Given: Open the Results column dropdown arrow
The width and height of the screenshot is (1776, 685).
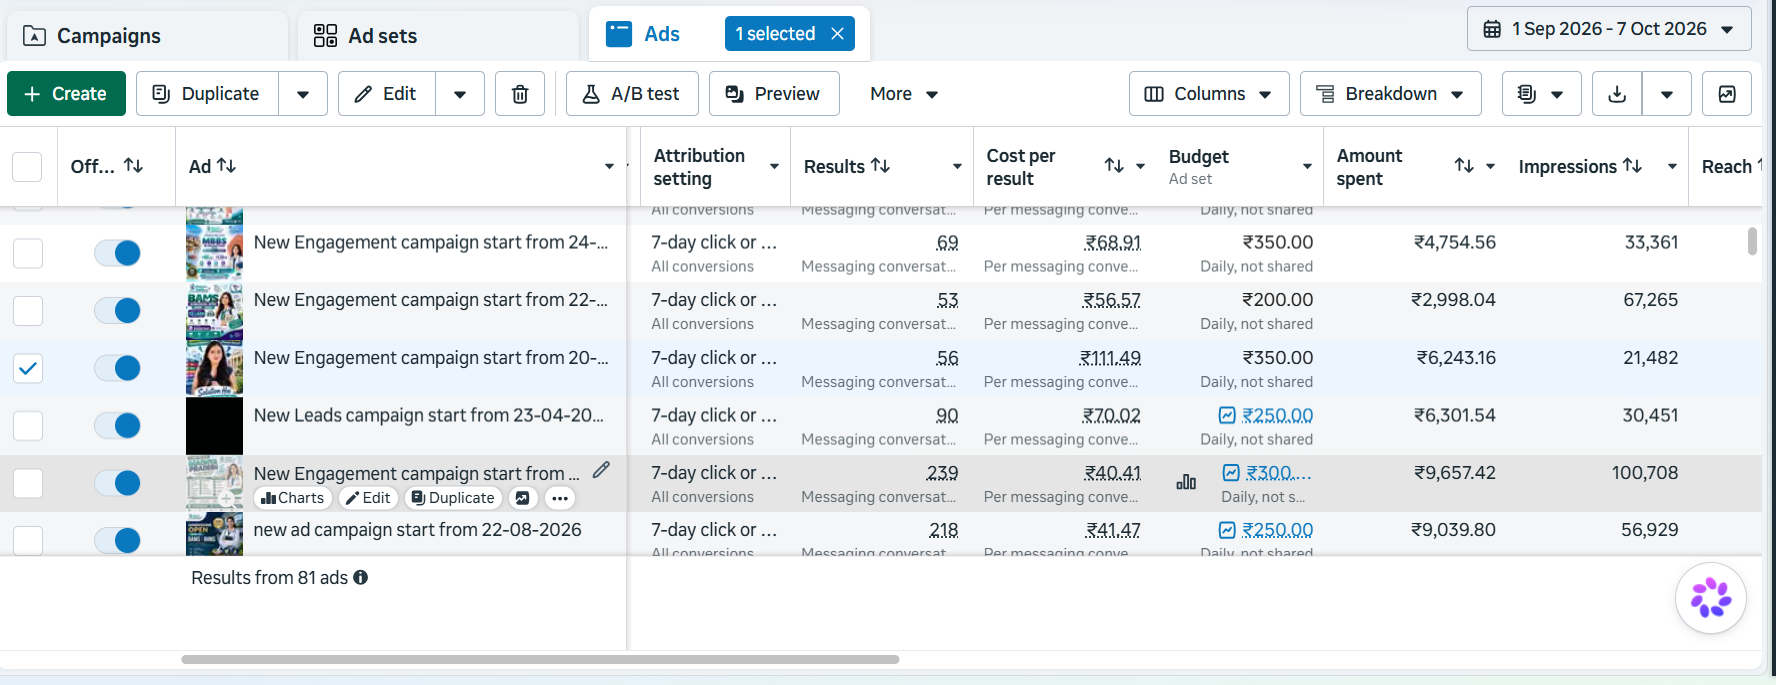Looking at the screenshot, I should tap(957, 166).
